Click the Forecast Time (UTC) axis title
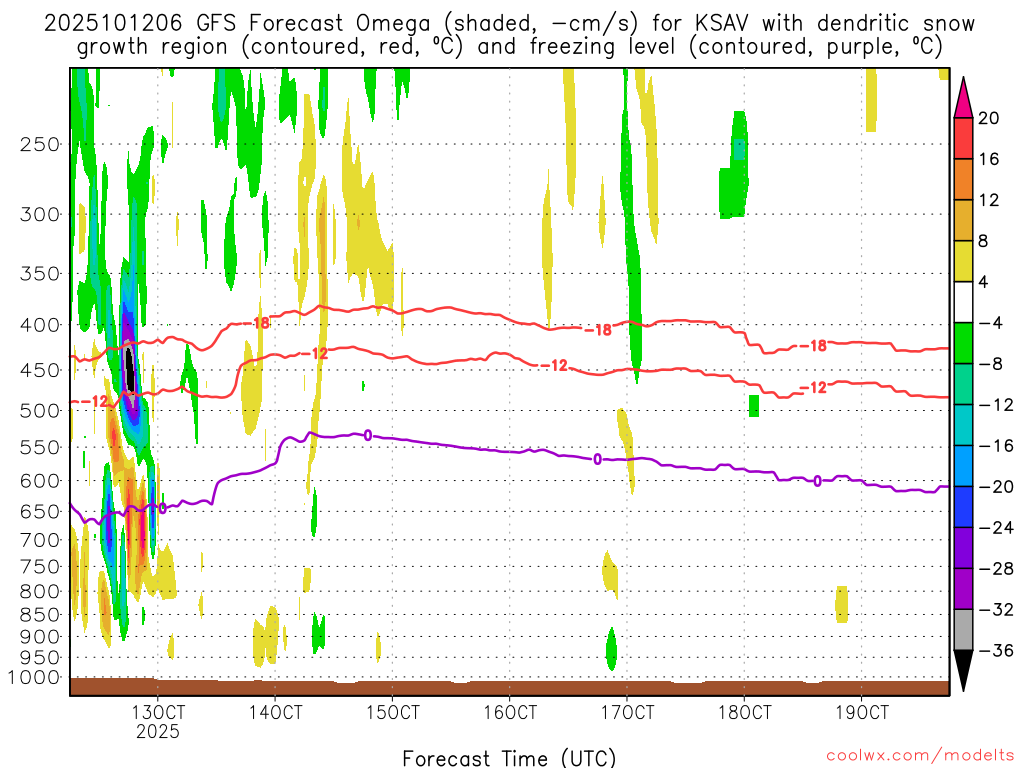Viewport: 1024px width, 768px height. pos(509,758)
